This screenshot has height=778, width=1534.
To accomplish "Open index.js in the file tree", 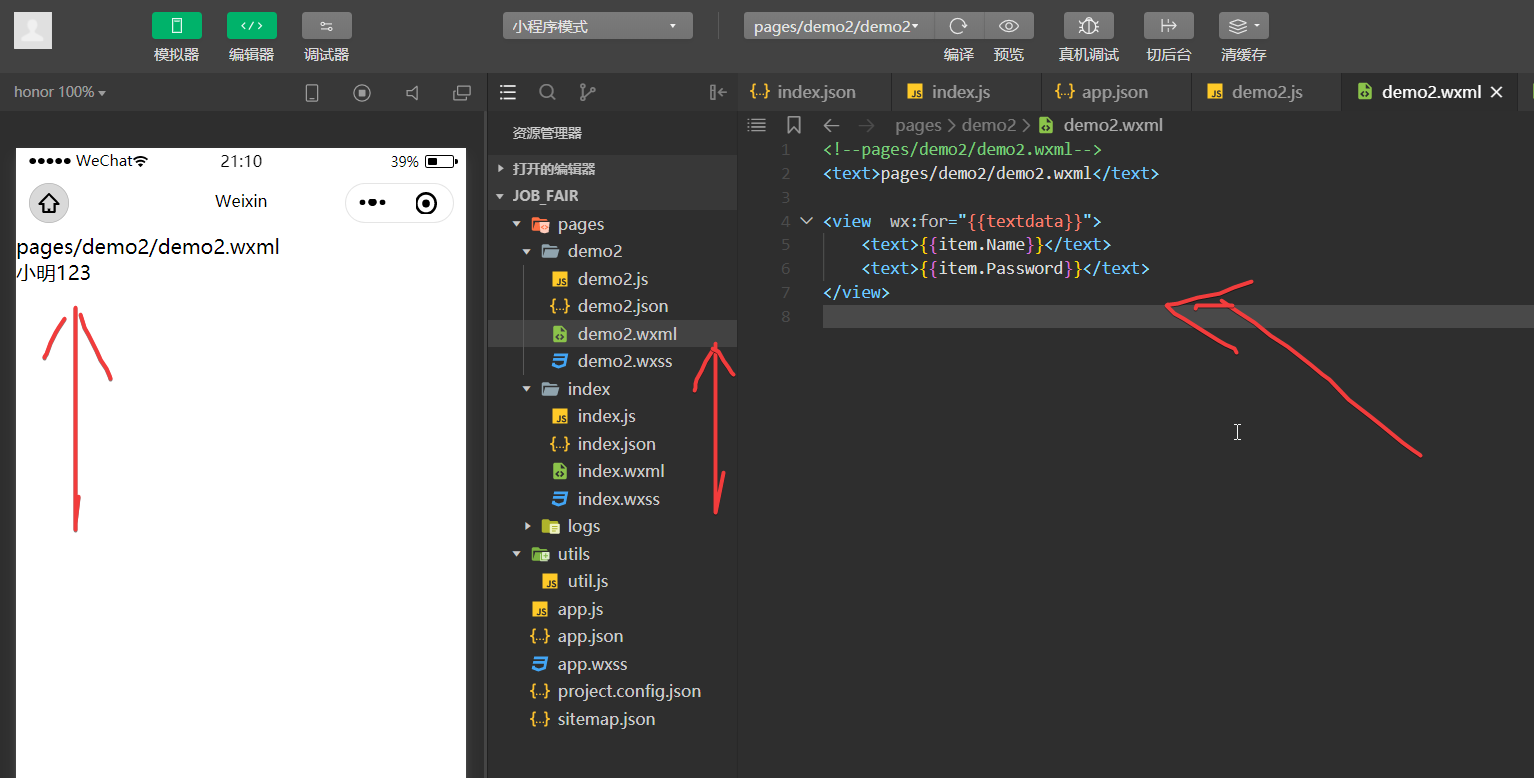I will pos(612,416).
